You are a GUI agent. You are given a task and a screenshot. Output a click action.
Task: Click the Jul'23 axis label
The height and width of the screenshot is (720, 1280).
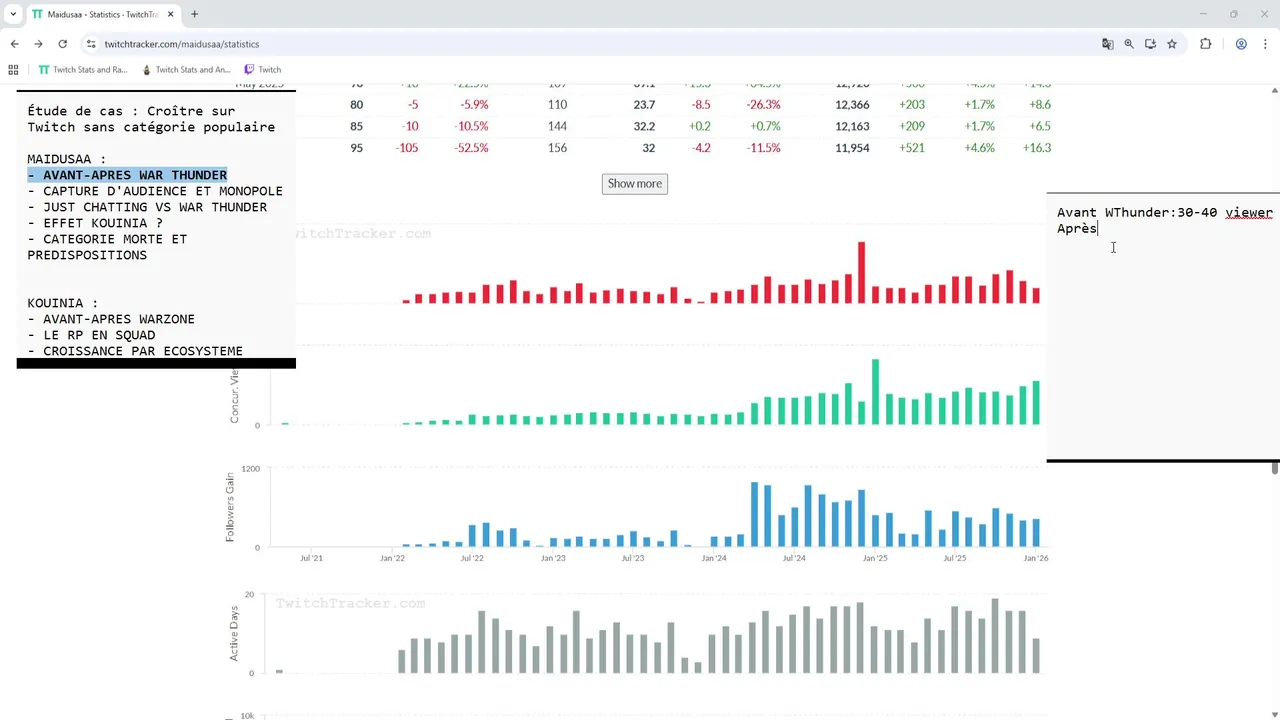[x=633, y=558]
